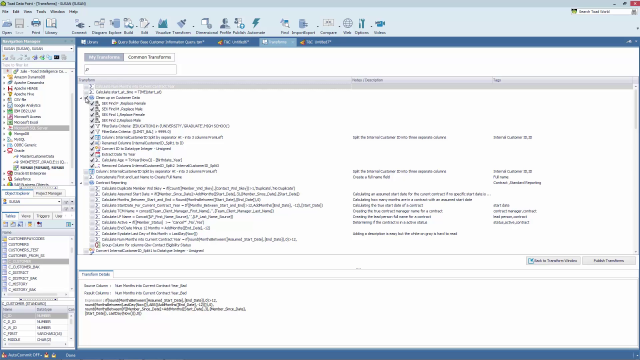Click the transforms search input field

(130, 69)
